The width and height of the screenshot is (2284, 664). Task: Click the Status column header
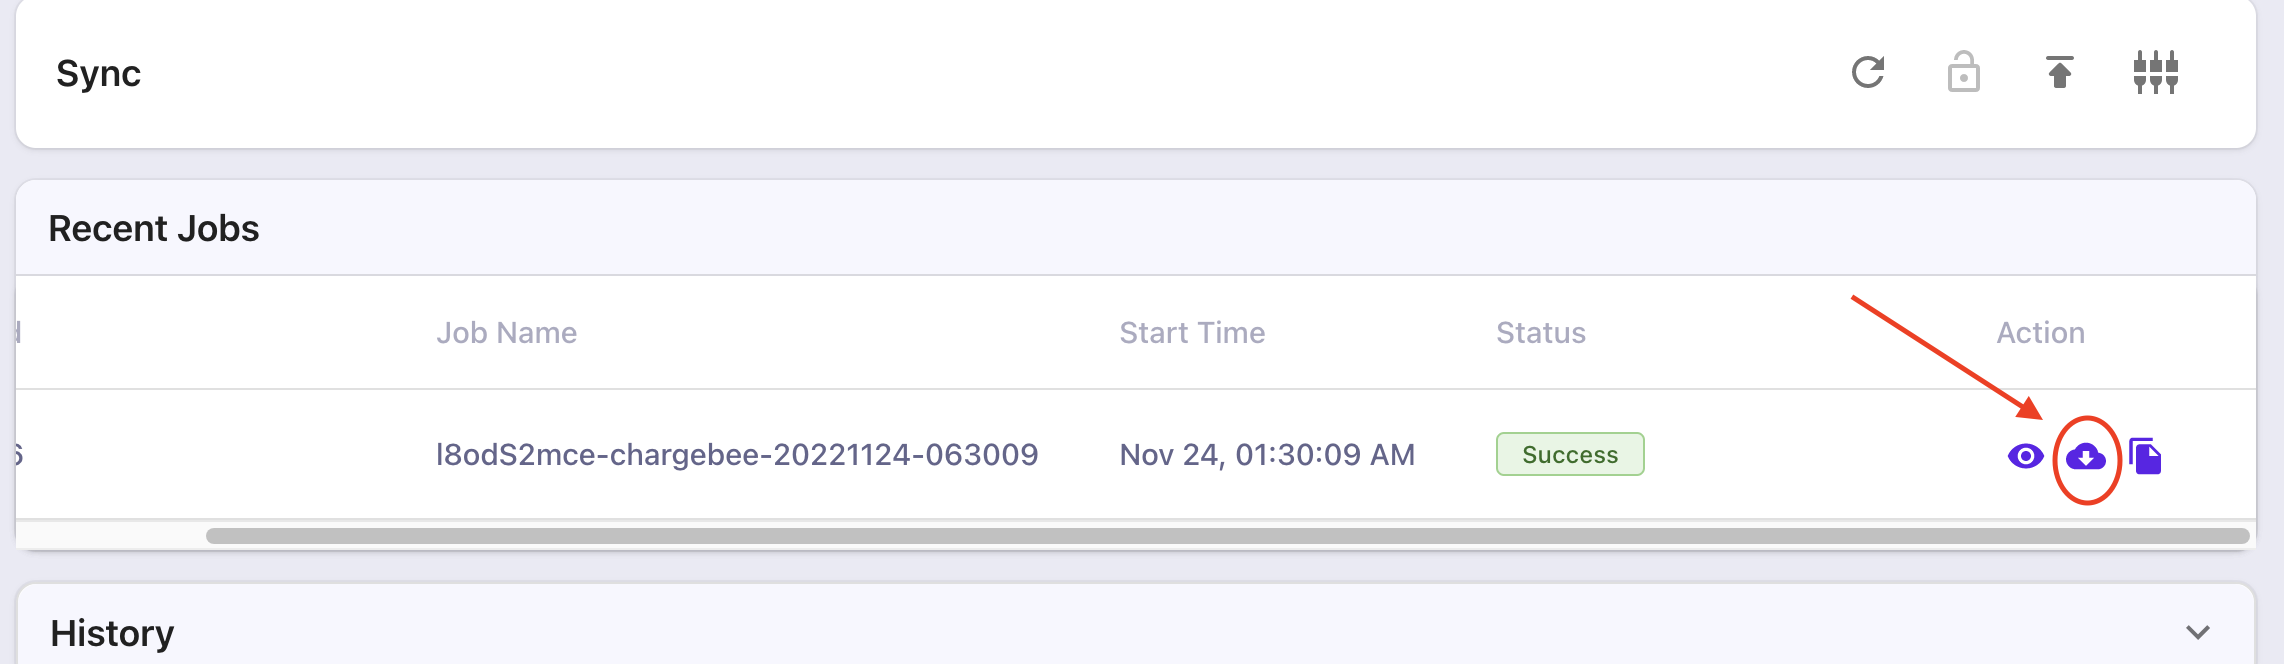(1540, 333)
